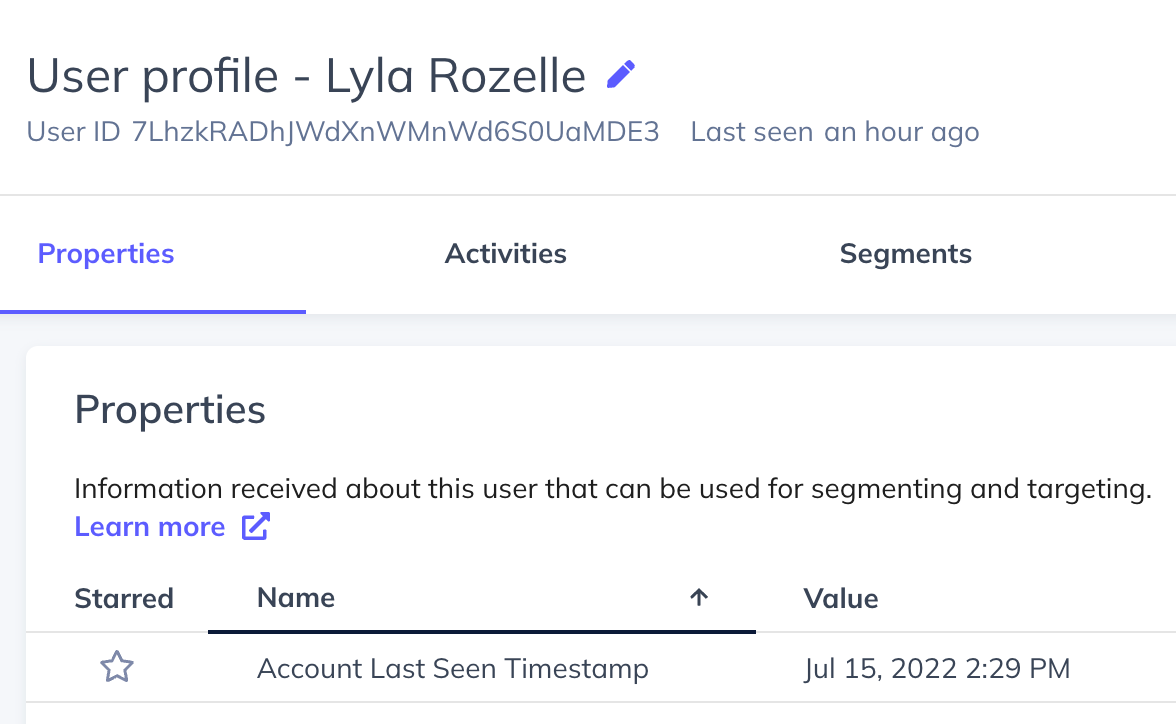Open the Activities tab
Screen dimensions: 1176x724
[506, 254]
